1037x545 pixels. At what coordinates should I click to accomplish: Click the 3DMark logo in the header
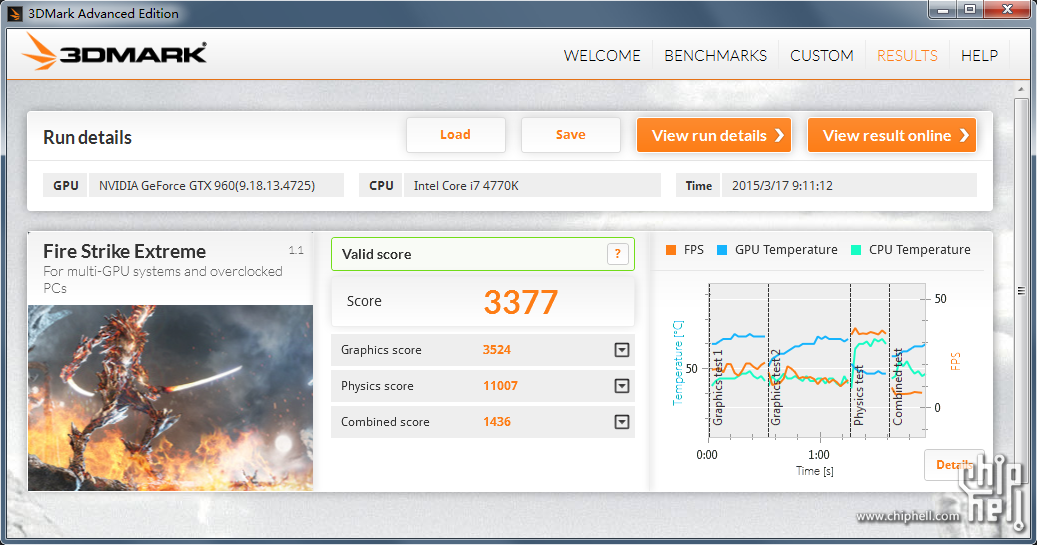coord(114,52)
